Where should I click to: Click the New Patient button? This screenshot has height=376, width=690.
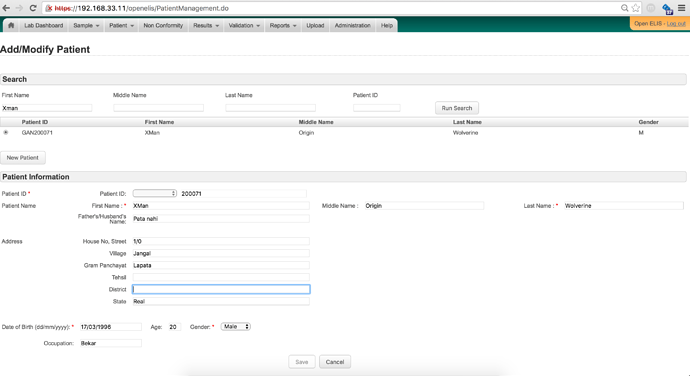22,158
